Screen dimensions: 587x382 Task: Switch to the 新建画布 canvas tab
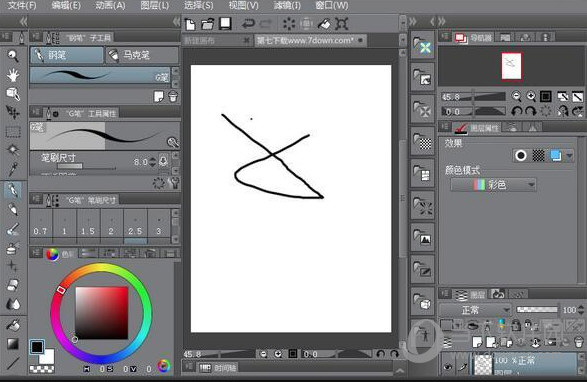[217, 40]
